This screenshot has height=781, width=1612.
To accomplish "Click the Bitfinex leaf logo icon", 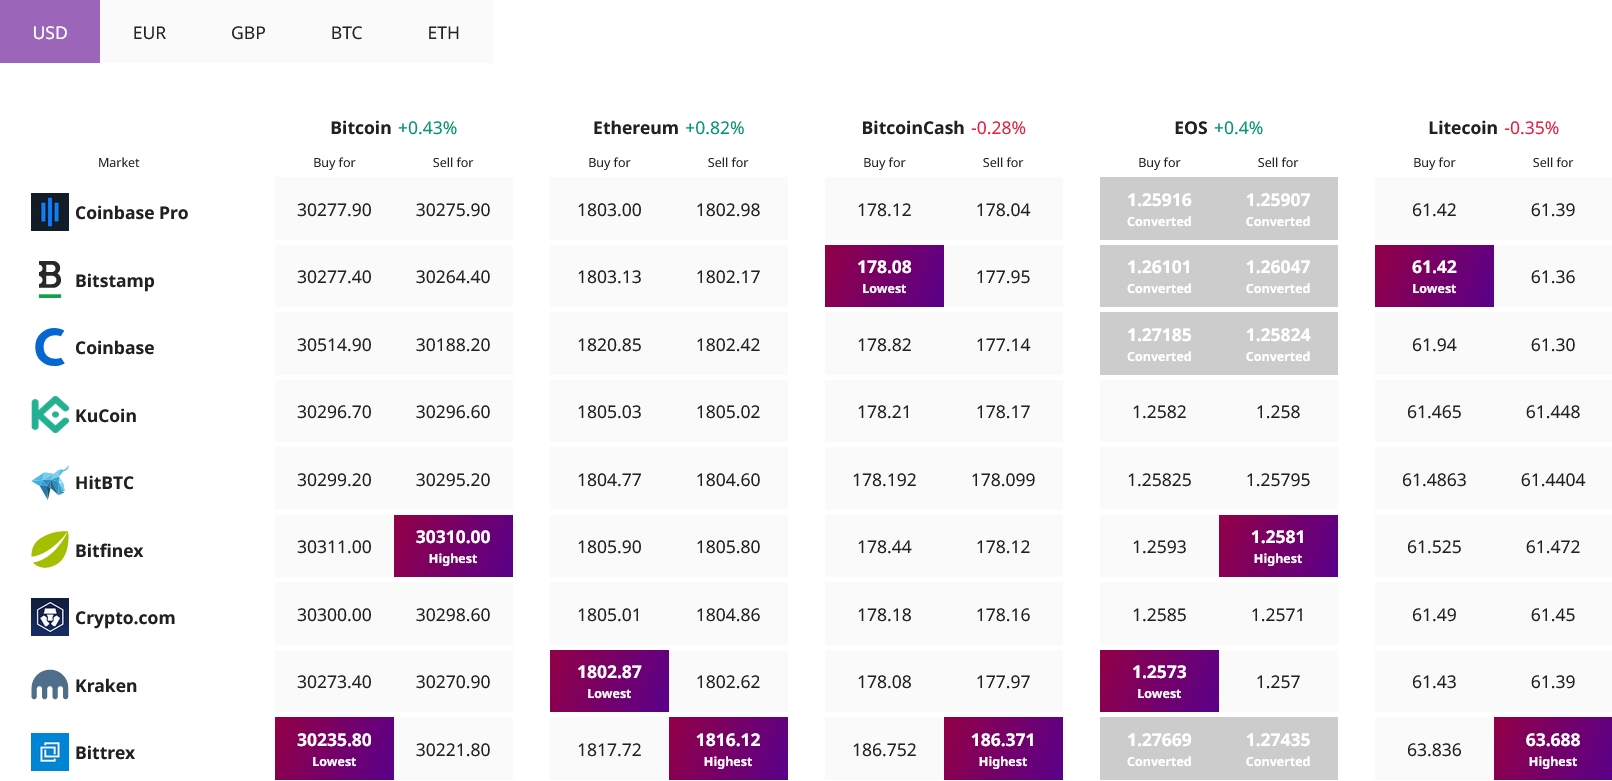I will 50,550.
